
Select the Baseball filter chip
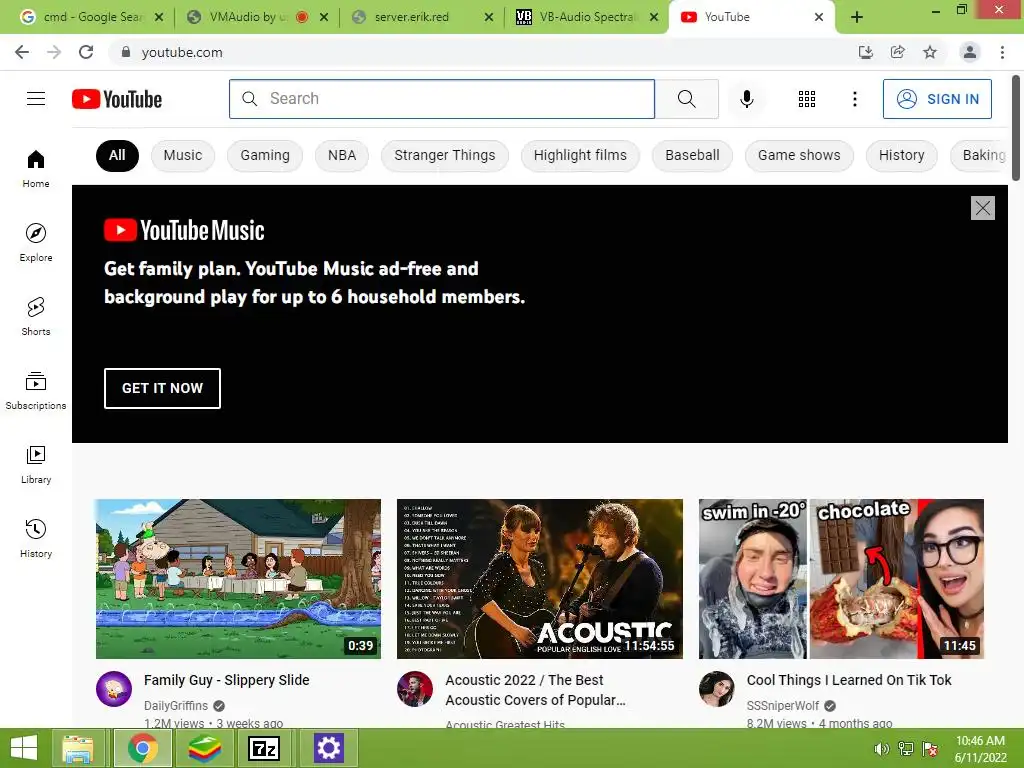click(692, 155)
